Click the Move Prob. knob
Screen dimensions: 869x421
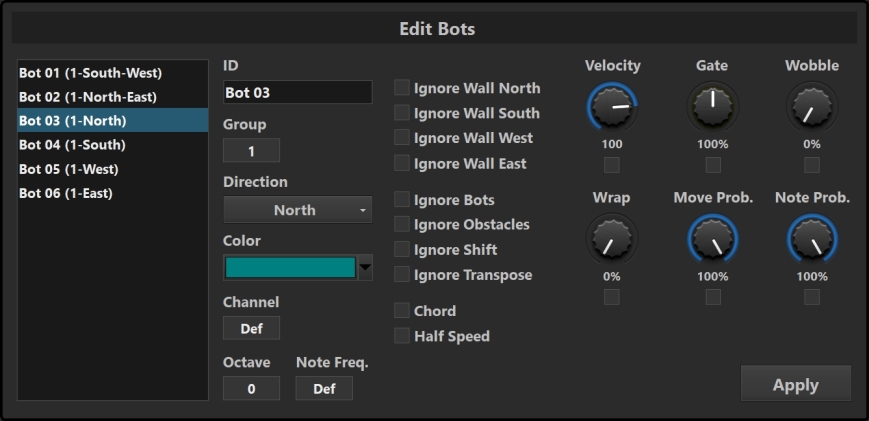point(712,239)
